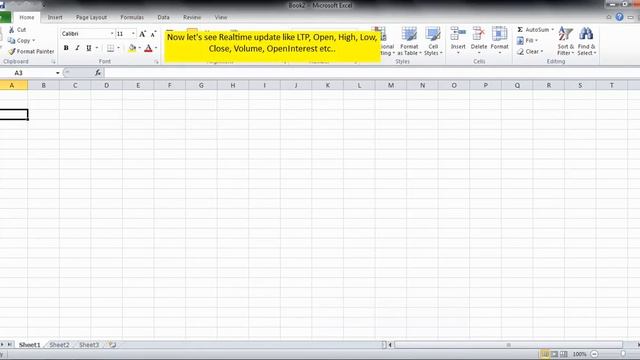640x360 pixels.
Task: Open the Format cells menu icon
Action: tap(499, 33)
